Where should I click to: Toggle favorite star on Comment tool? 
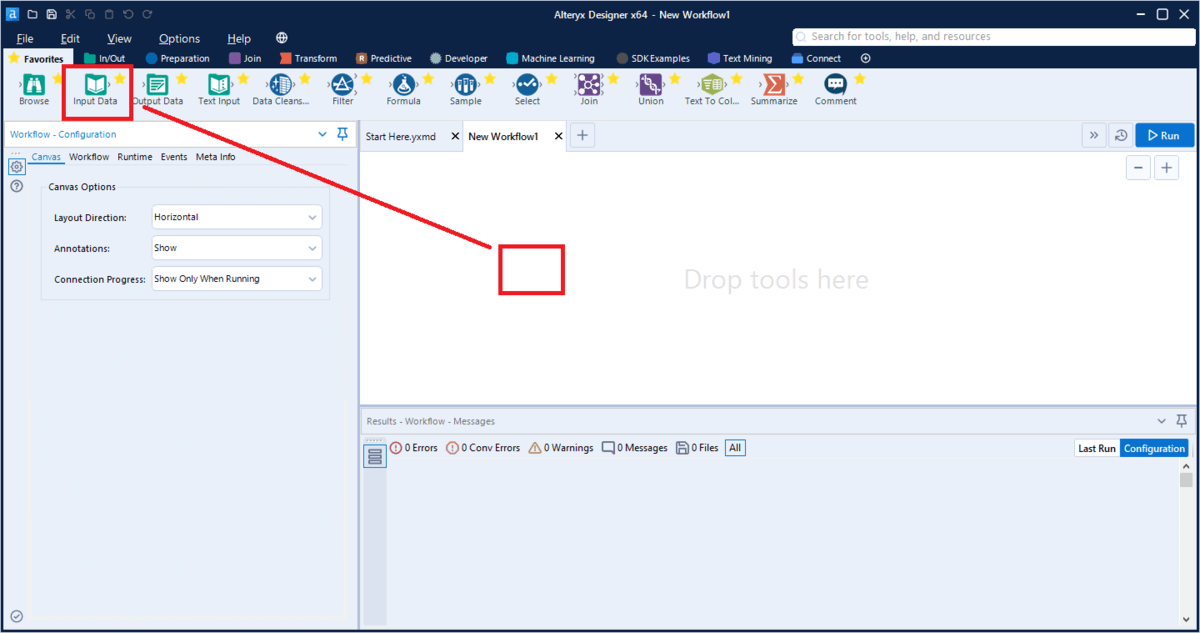(x=860, y=78)
